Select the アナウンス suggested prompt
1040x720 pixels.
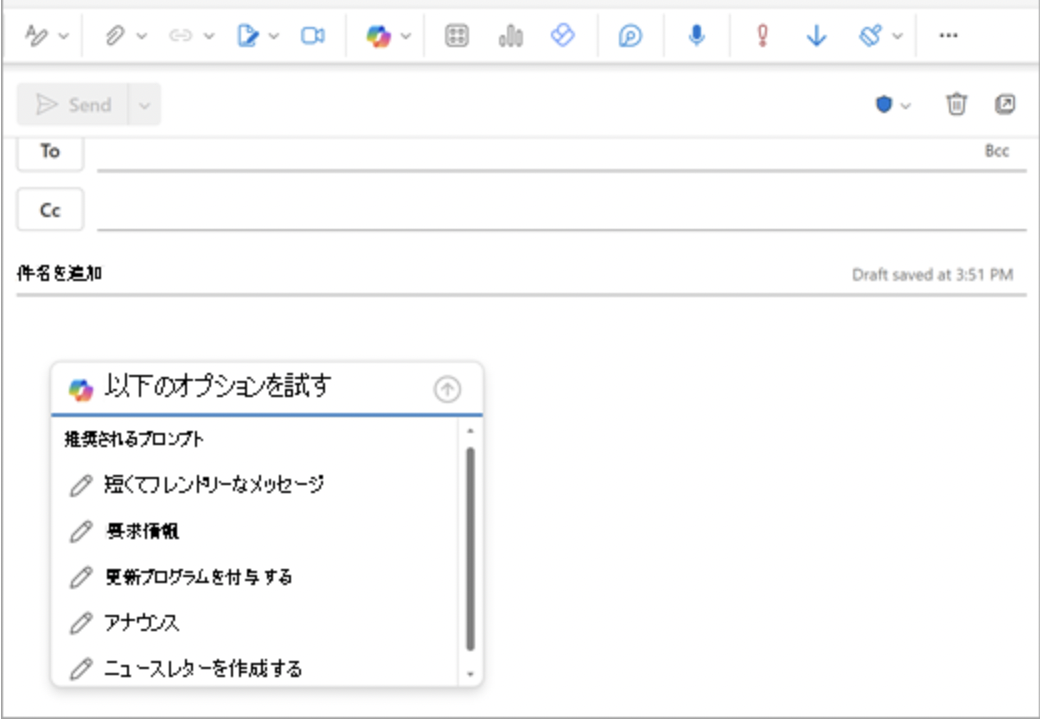[x=141, y=623]
